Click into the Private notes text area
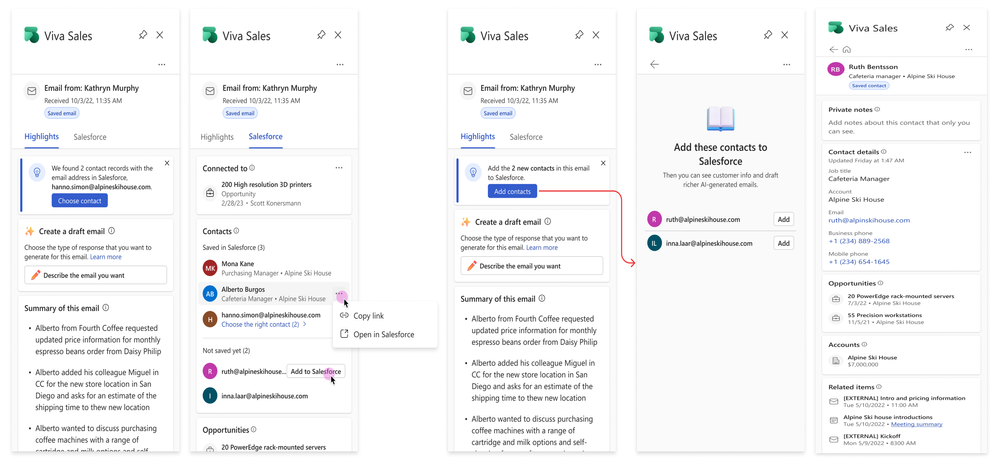 [x=899, y=127]
